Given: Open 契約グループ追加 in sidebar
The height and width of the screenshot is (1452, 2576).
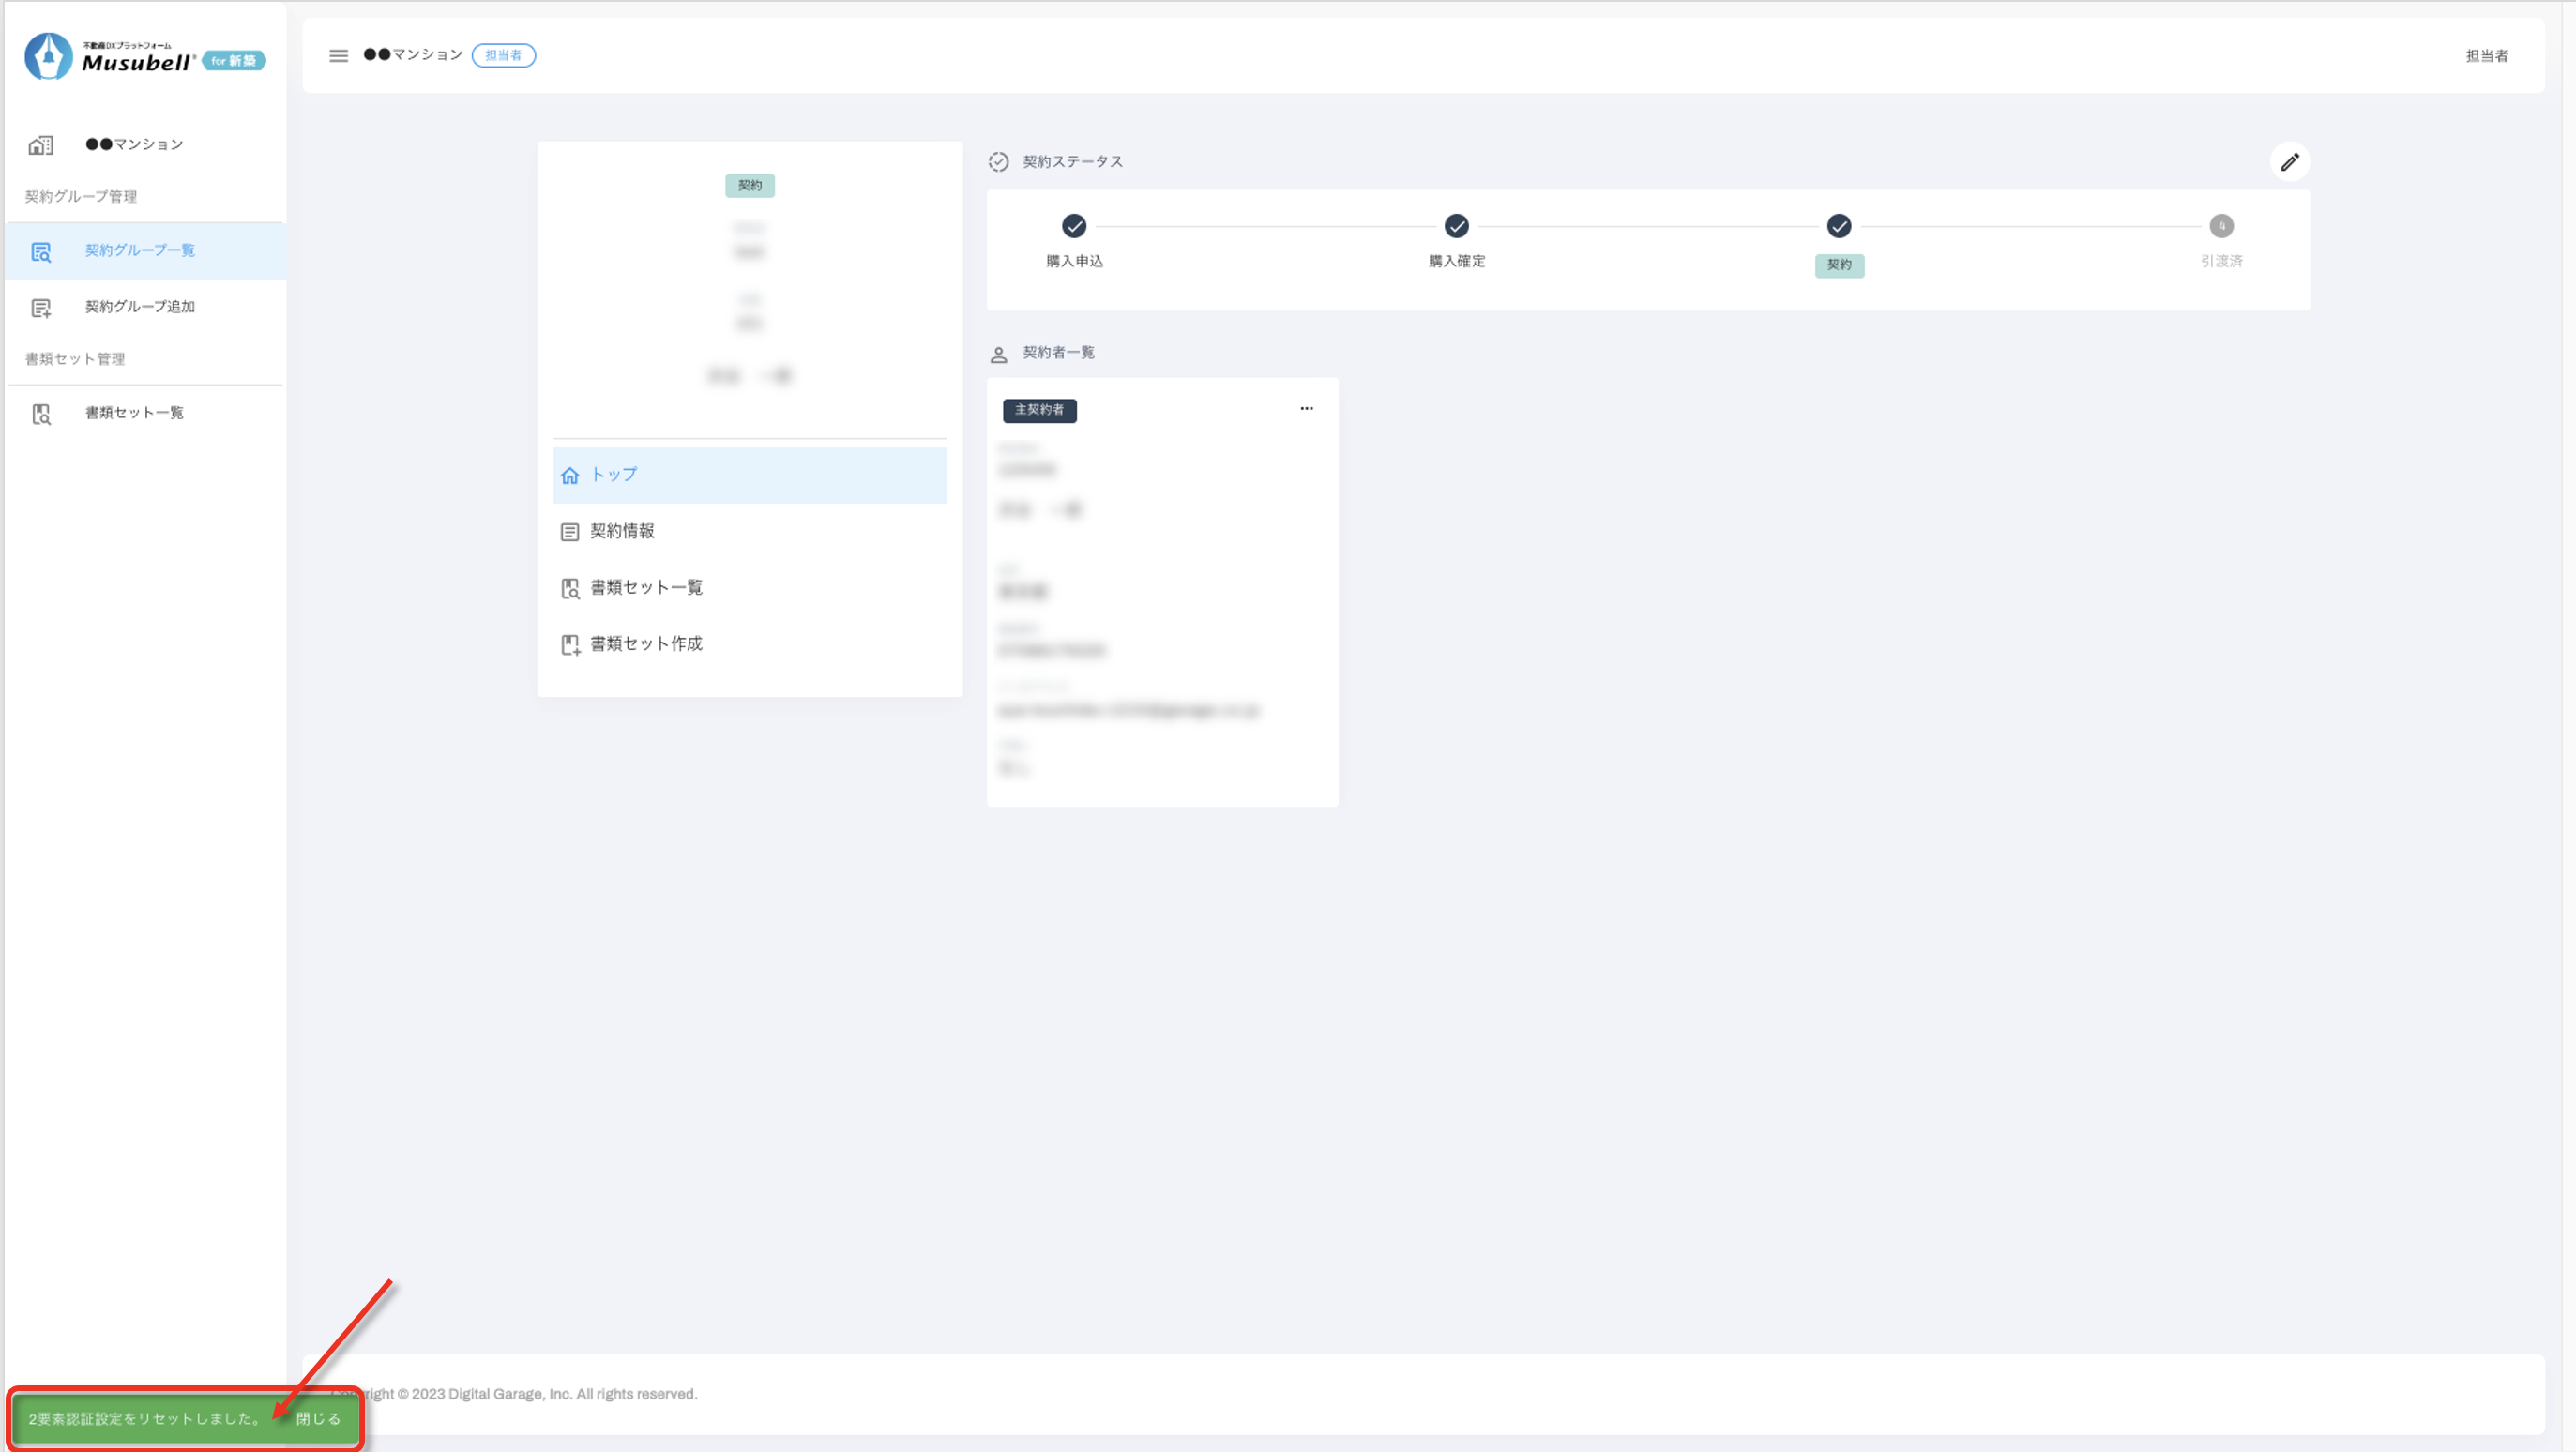Looking at the screenshot, I should [140, 307].
